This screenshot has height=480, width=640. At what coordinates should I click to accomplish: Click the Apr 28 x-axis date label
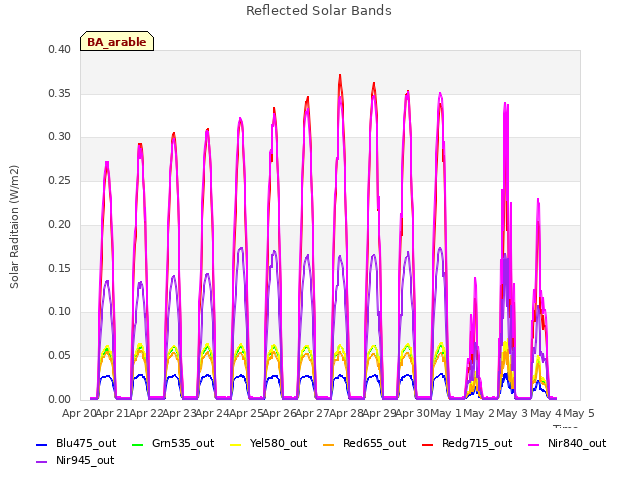point(346,413)
